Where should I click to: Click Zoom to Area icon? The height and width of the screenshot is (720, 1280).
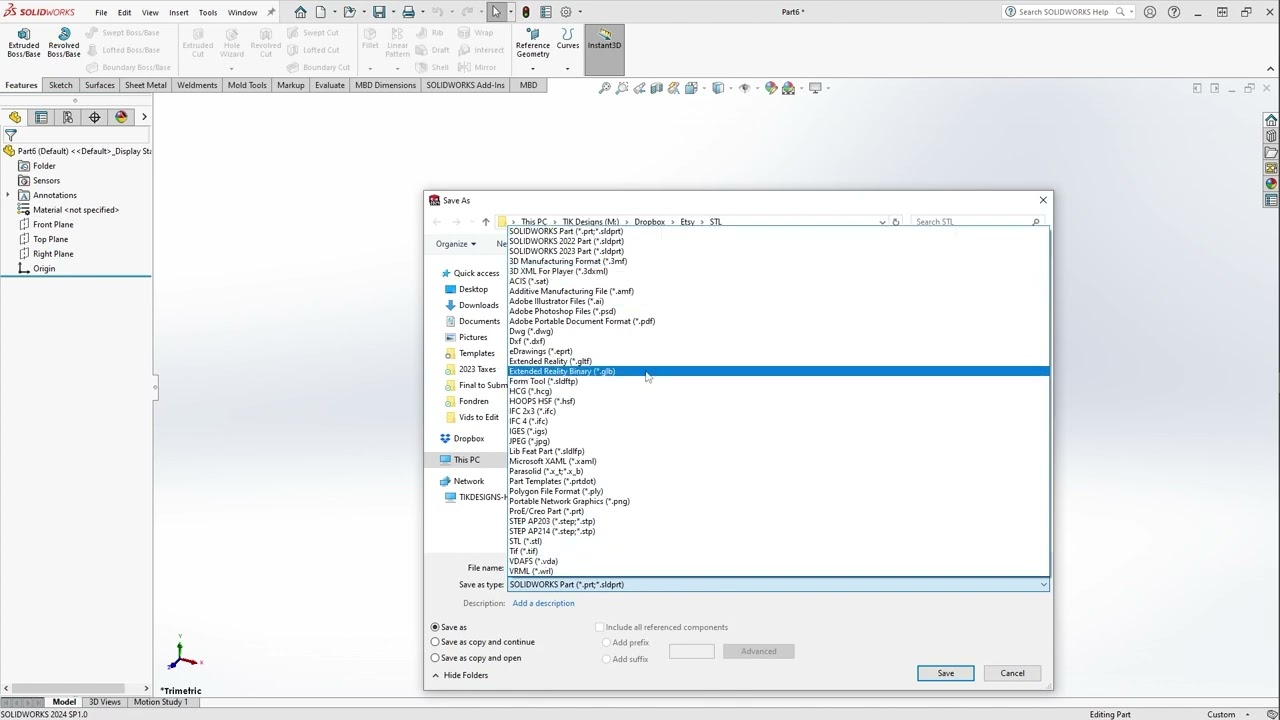(x=622, y=88)
